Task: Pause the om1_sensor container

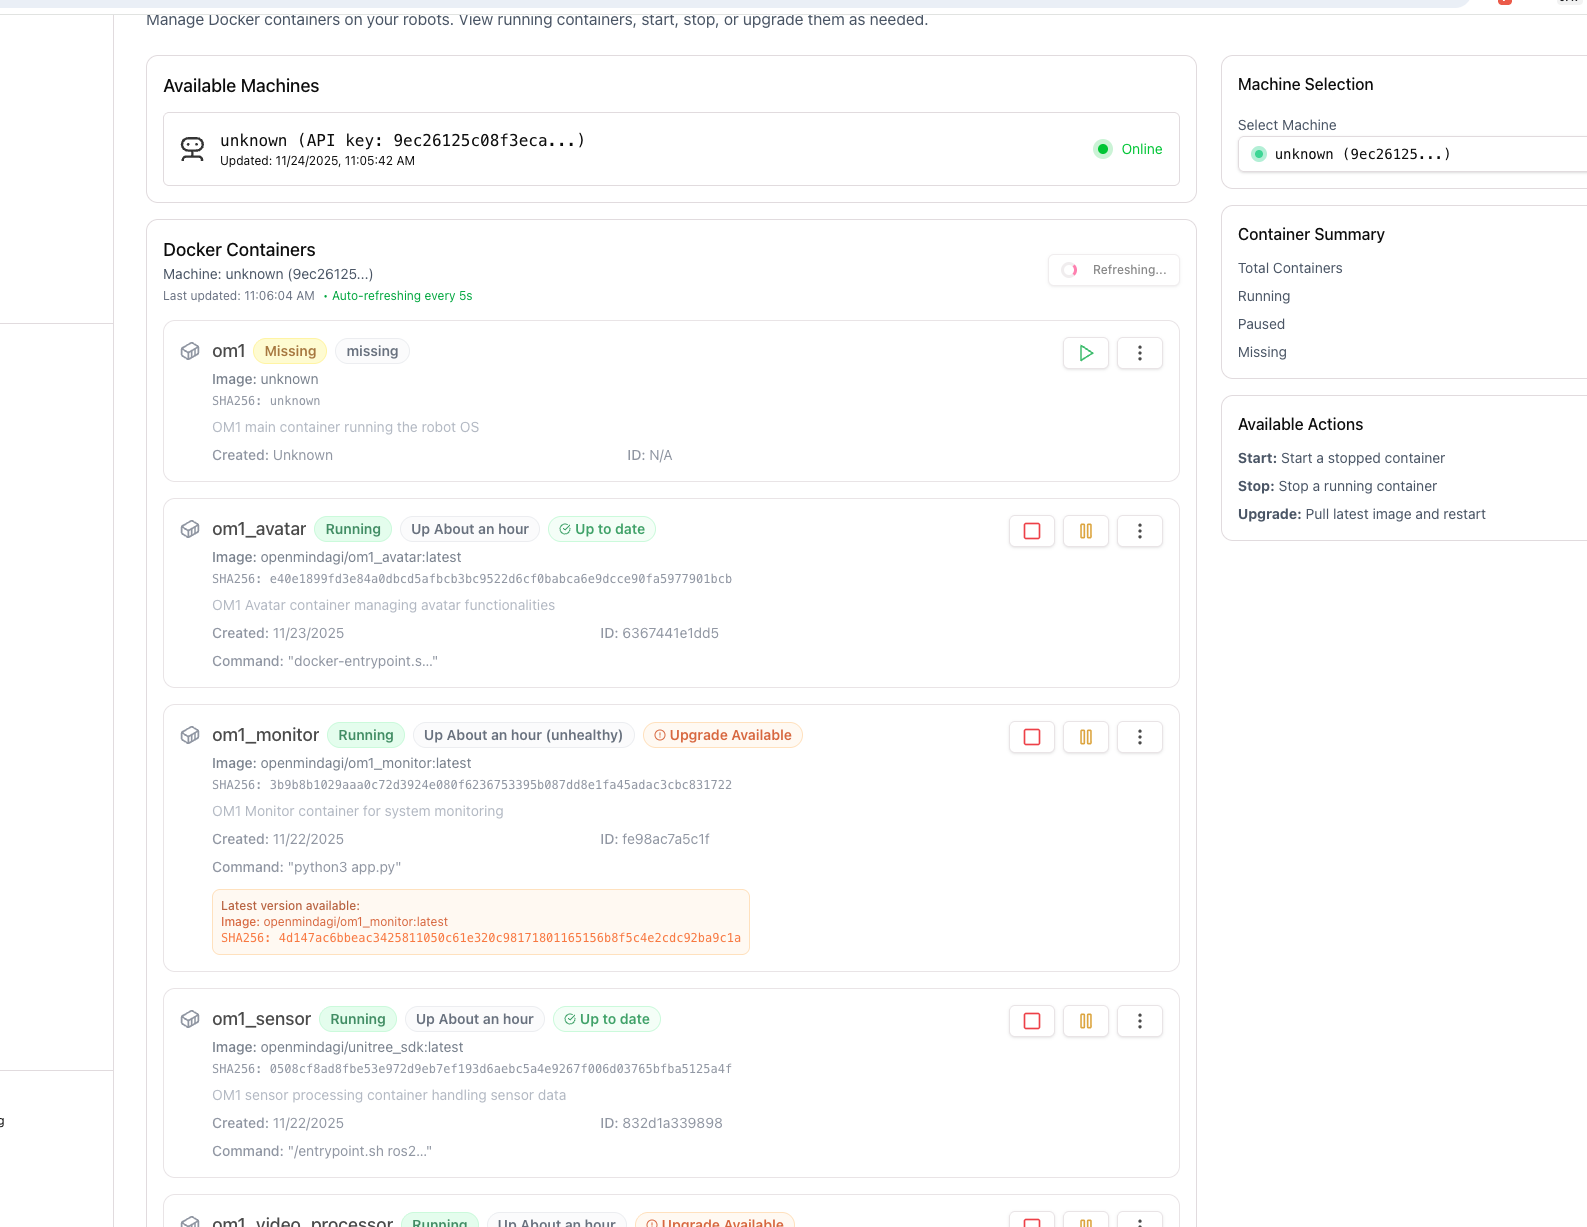Action: click(1086, 1021)
